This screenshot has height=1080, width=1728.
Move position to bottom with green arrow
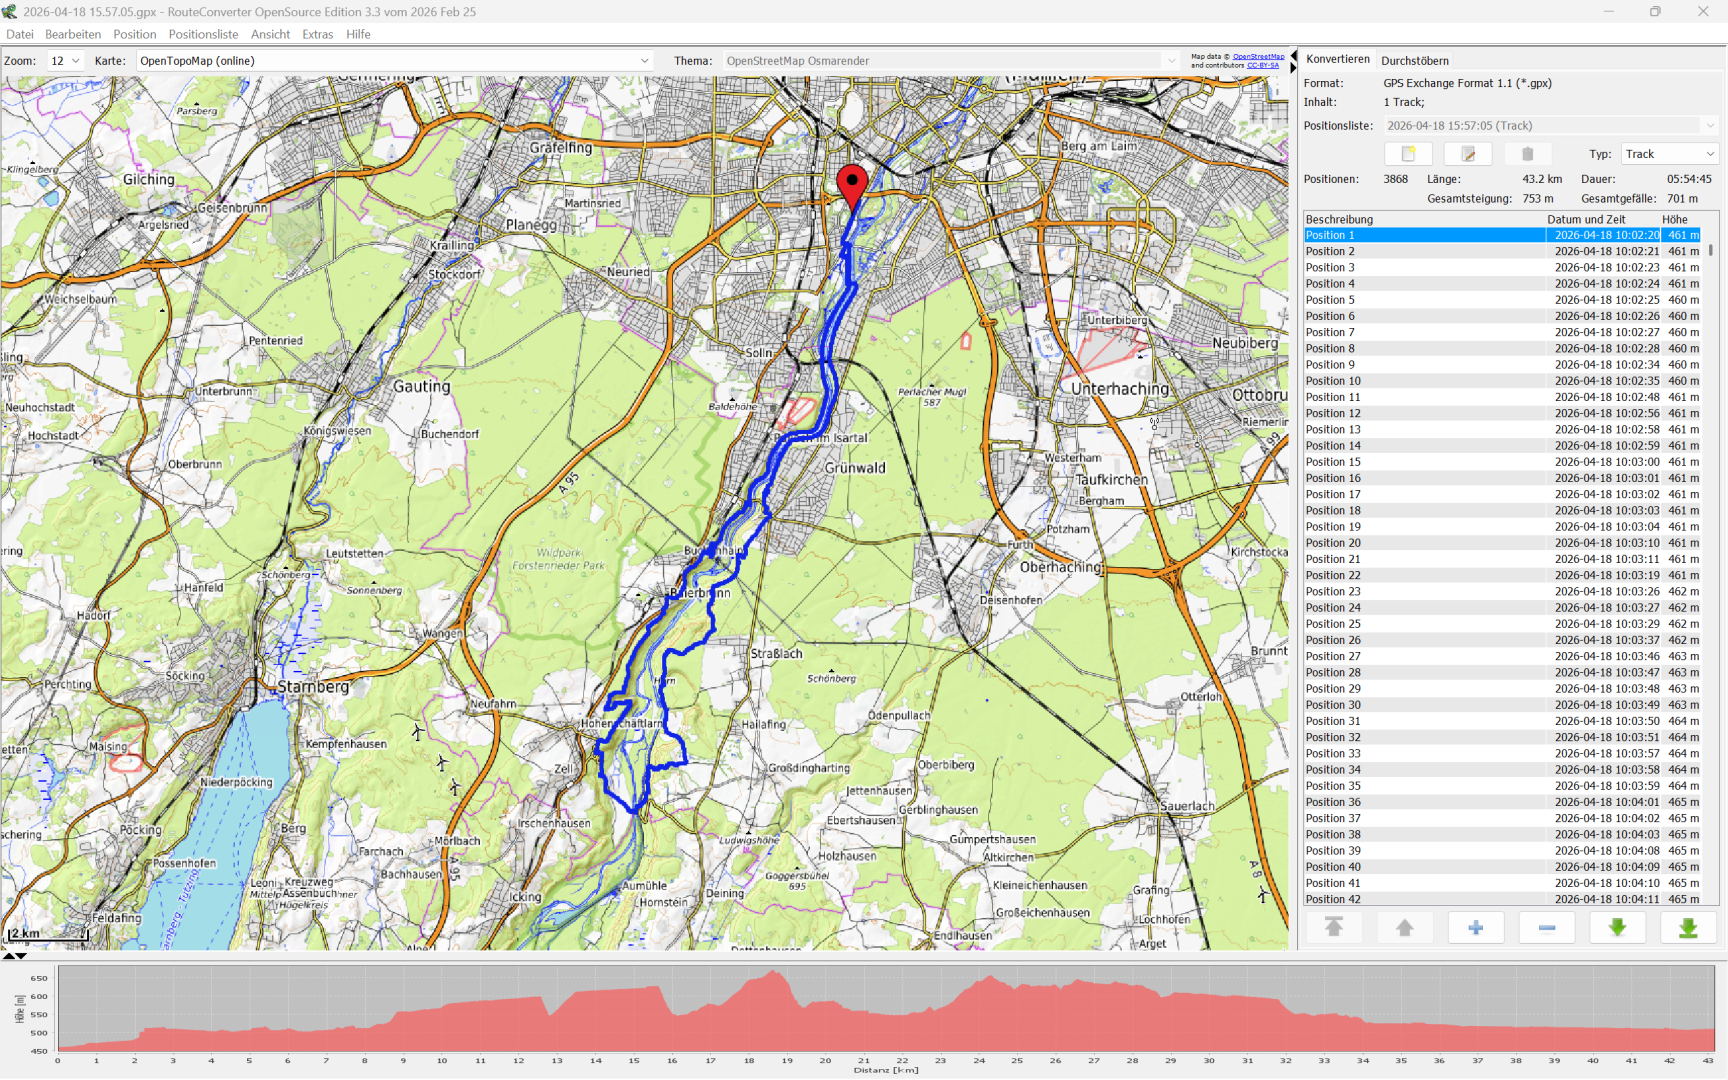(x=1688, y=928)
